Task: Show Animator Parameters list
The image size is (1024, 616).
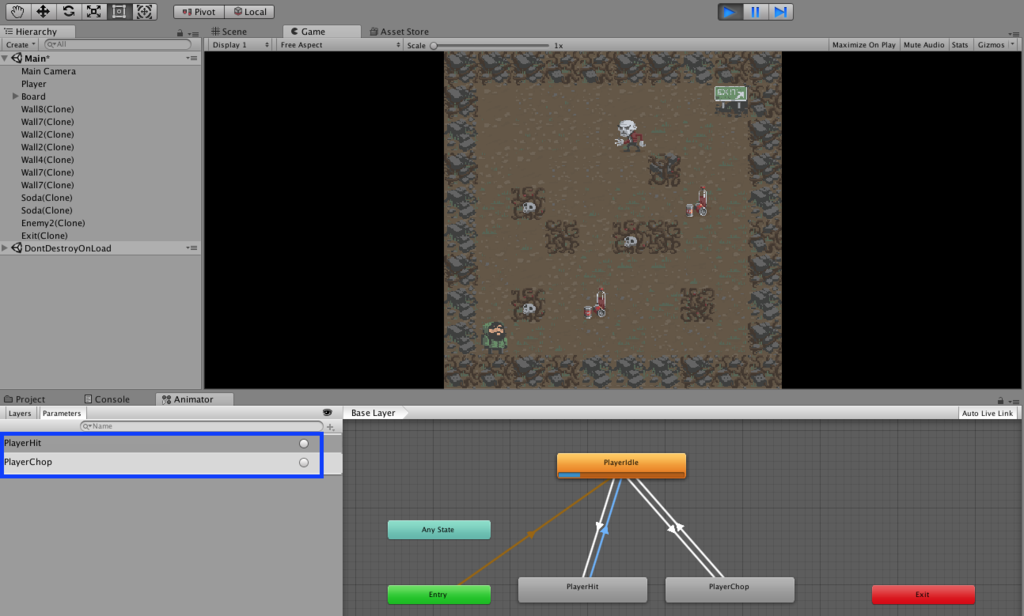Action: point(61,413)
